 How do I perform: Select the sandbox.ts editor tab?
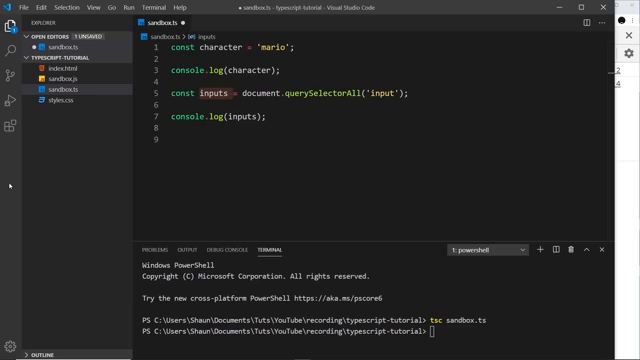point(162,23)
